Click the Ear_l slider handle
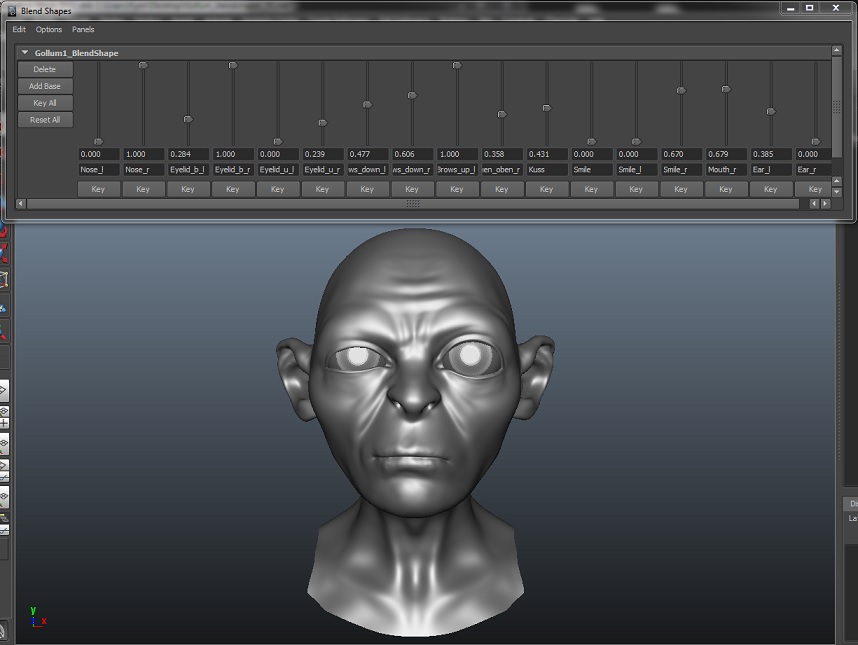 pos(772,112)
